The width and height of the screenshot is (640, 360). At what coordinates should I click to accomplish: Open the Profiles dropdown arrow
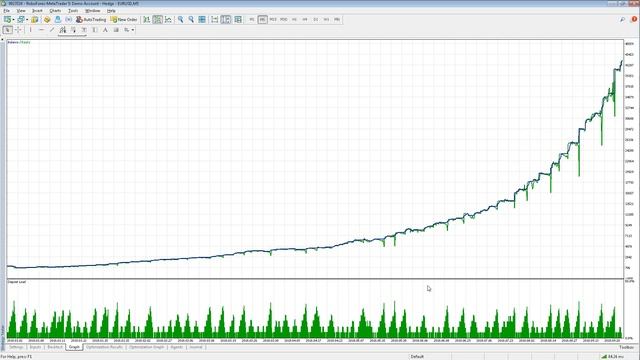click(x=27, y=20)
